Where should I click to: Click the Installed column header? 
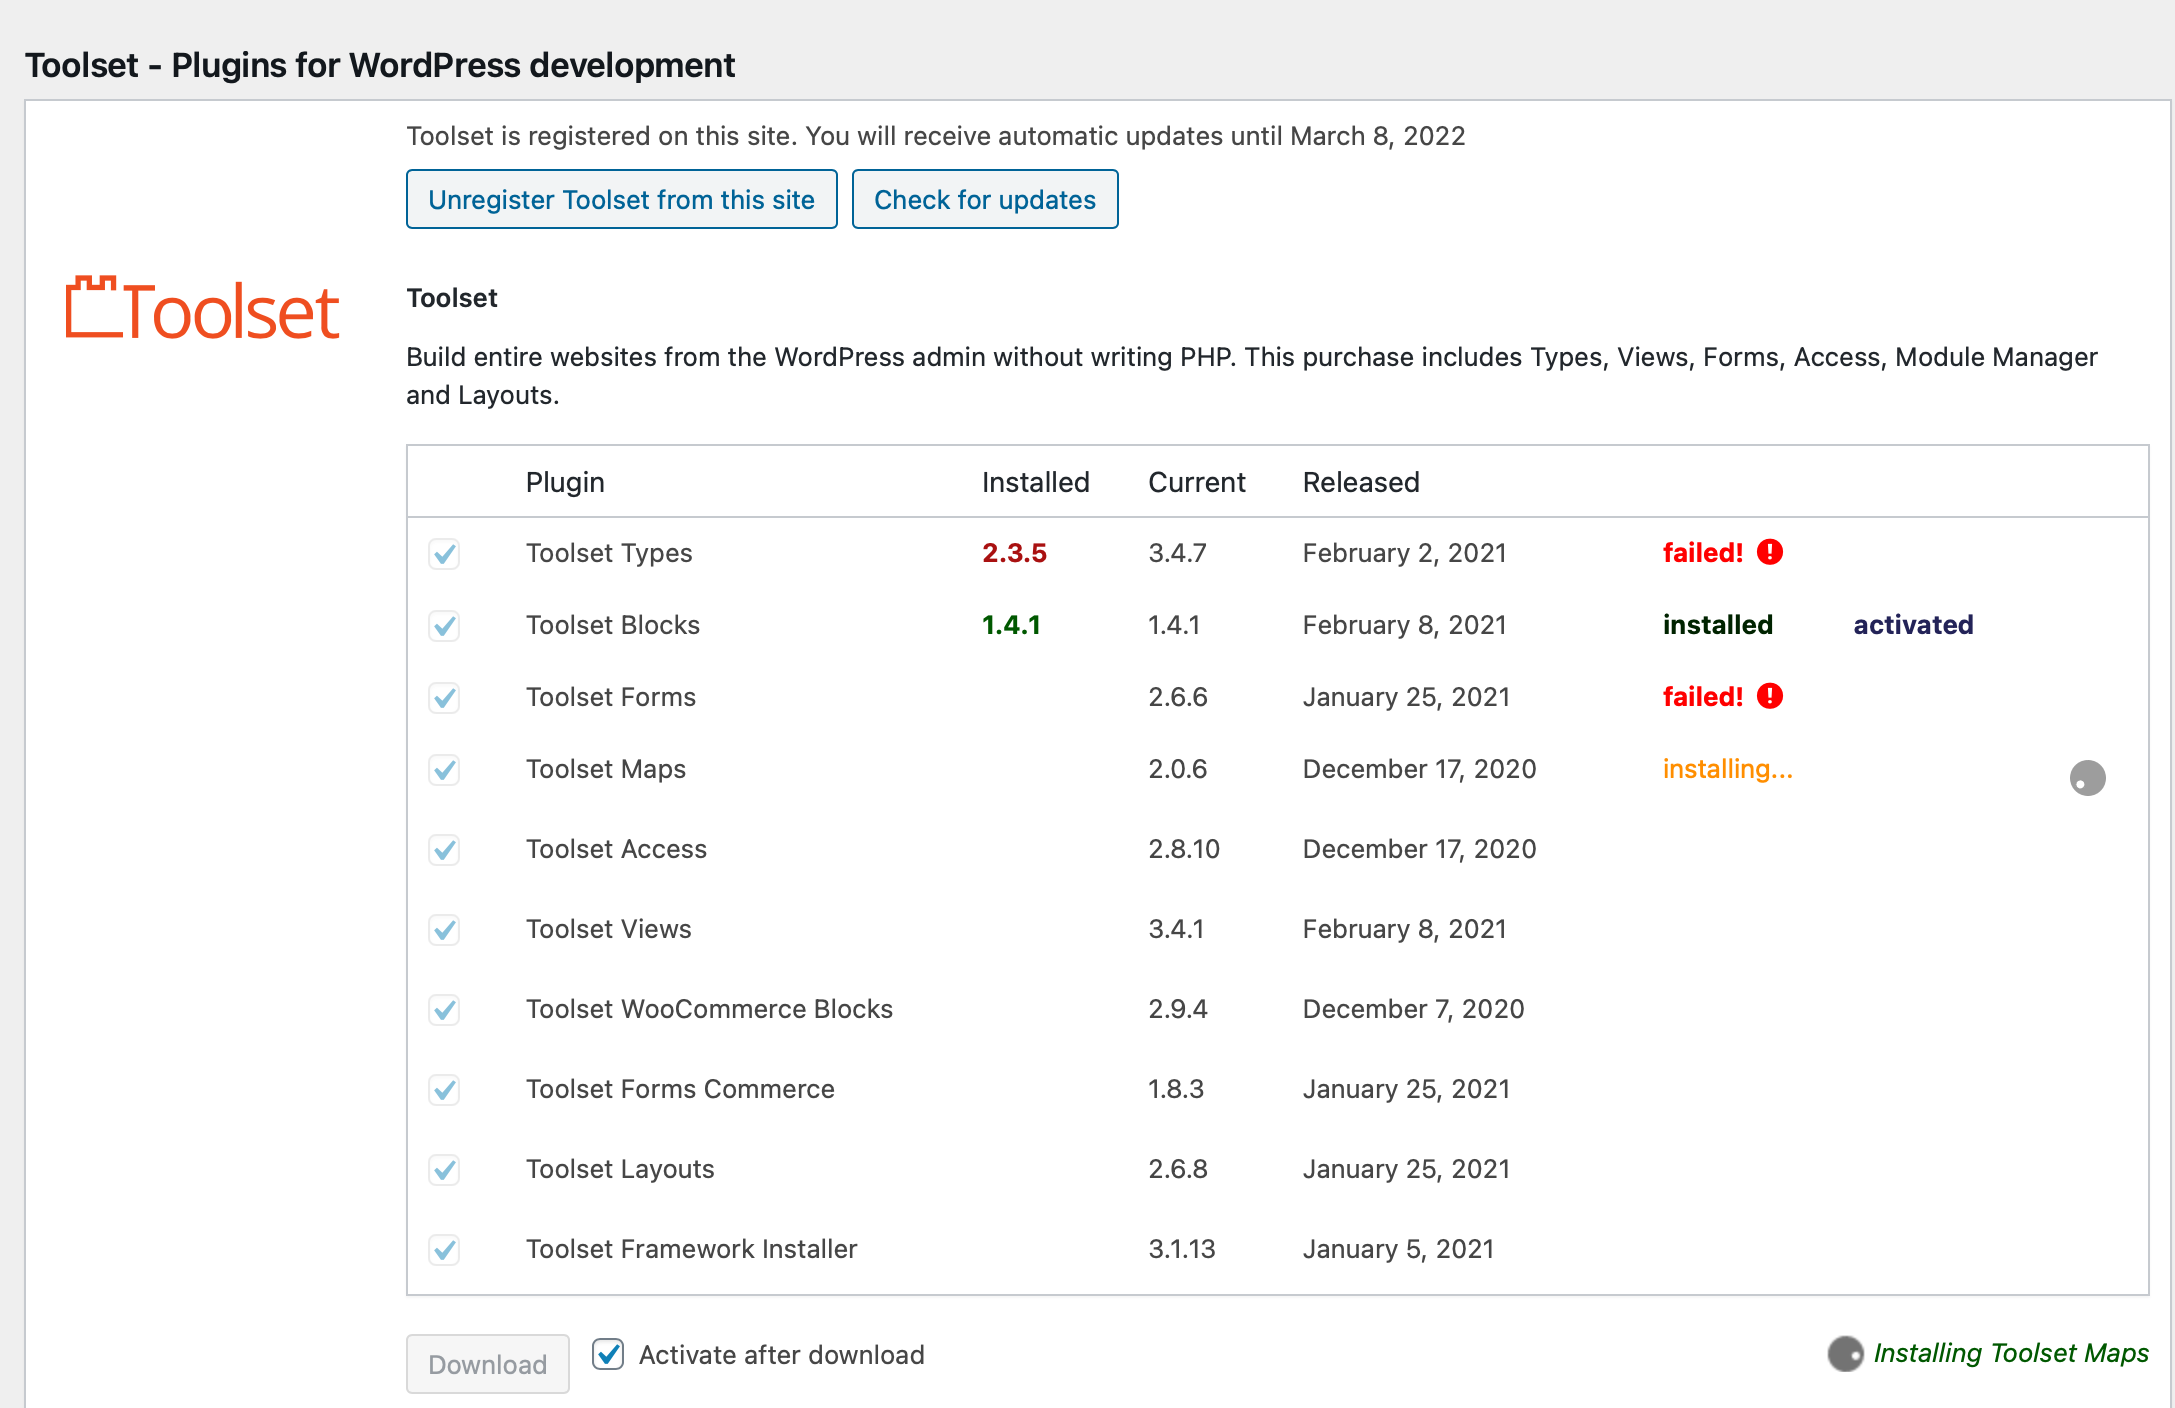pyautogui.click(x=1035, y=482)
